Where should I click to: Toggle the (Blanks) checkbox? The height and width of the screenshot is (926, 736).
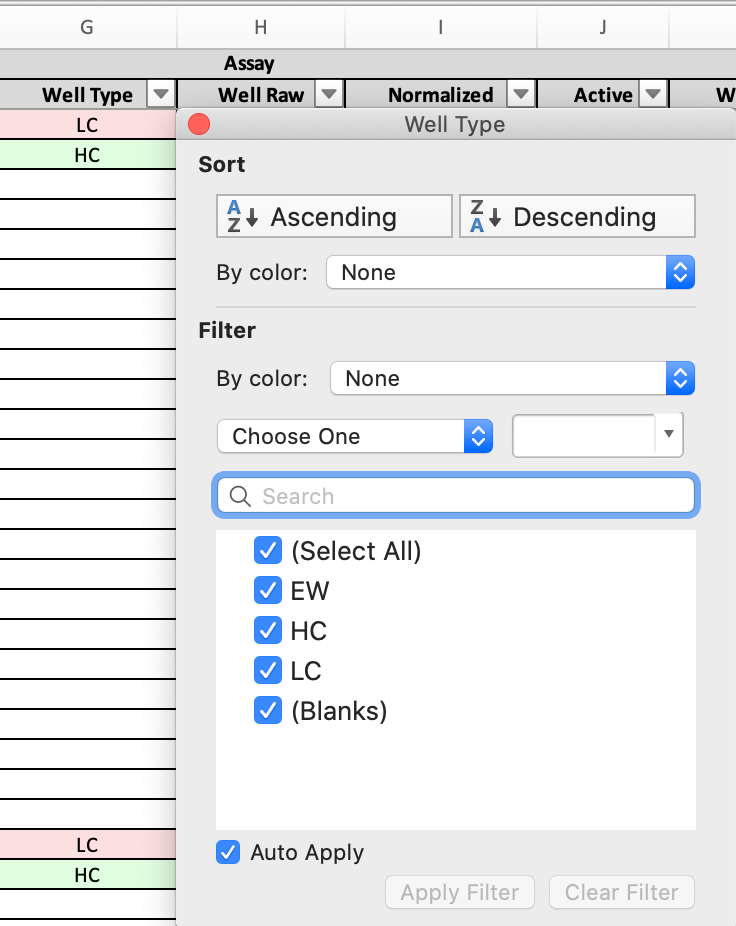pyautogui.click(x=268, y=710)
